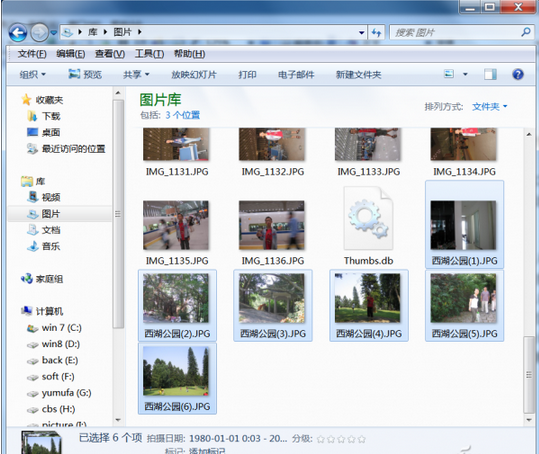Select the 西湖公园(4).JPG thumbnail

pos(368,306)
